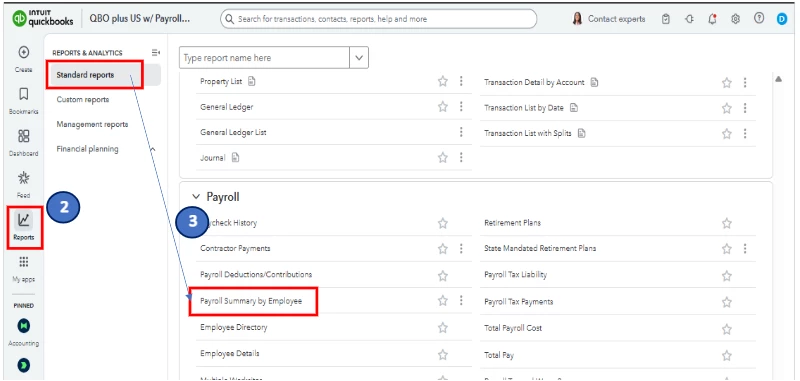Screen dimensions: 800x381
Task: Click the QuickBooks logo
Action: (43, 18)
